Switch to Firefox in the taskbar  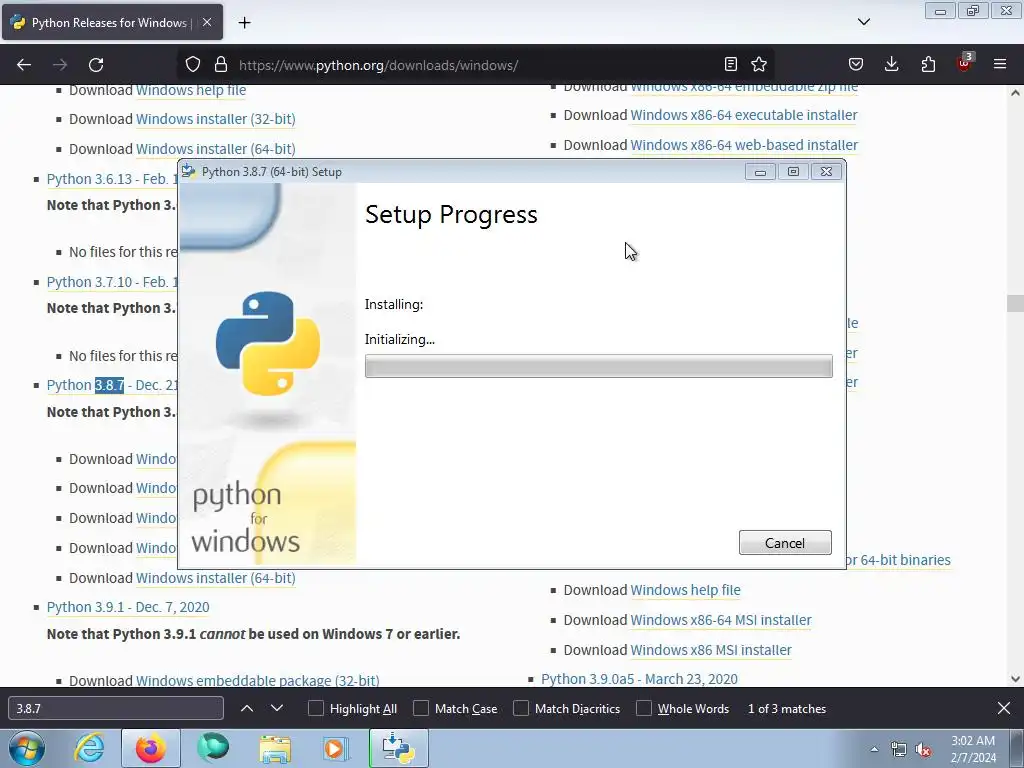tap(151, 748)
